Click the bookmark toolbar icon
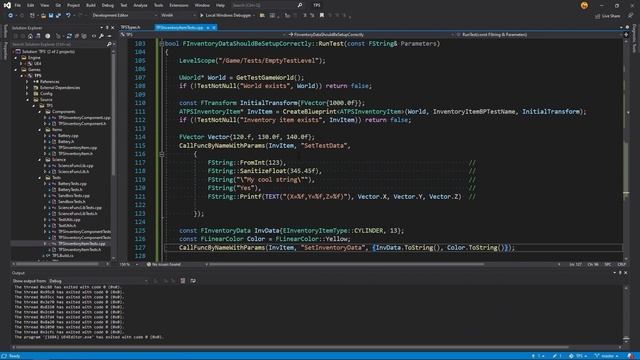 click(322, 16)
